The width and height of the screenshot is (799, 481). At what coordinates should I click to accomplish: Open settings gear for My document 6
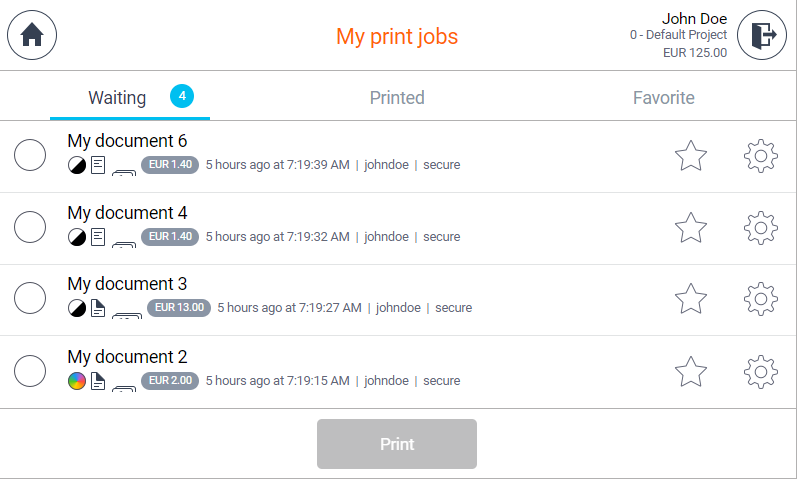pyautogui.click(x=761, y=156)
